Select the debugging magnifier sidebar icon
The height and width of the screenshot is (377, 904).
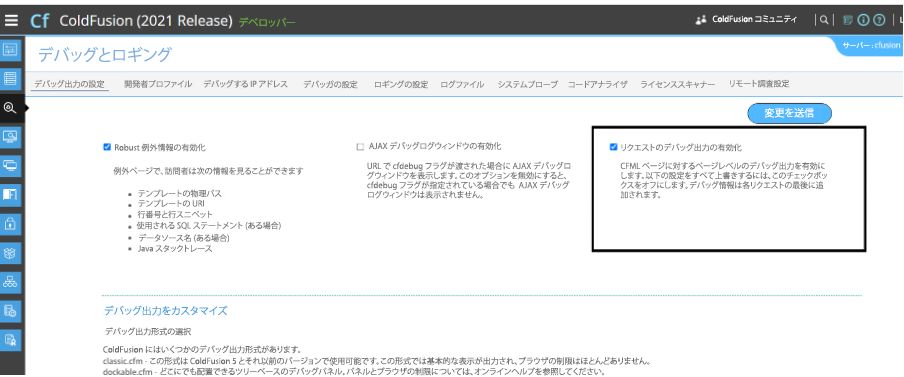(x=10, y=107)
